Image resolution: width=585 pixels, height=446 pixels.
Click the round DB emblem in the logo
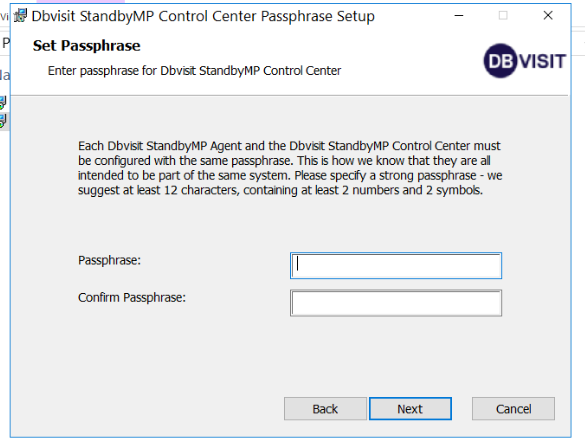501,61
